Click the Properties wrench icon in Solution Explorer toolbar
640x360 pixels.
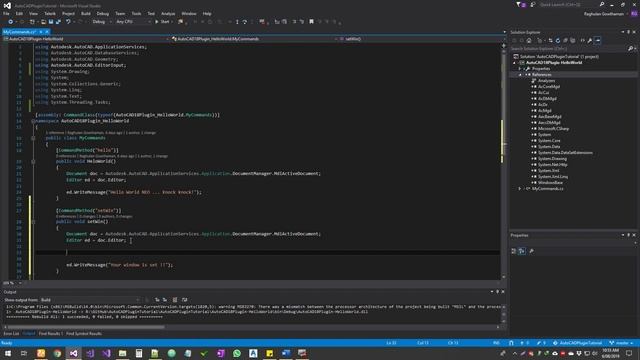[x=590, y=40]
